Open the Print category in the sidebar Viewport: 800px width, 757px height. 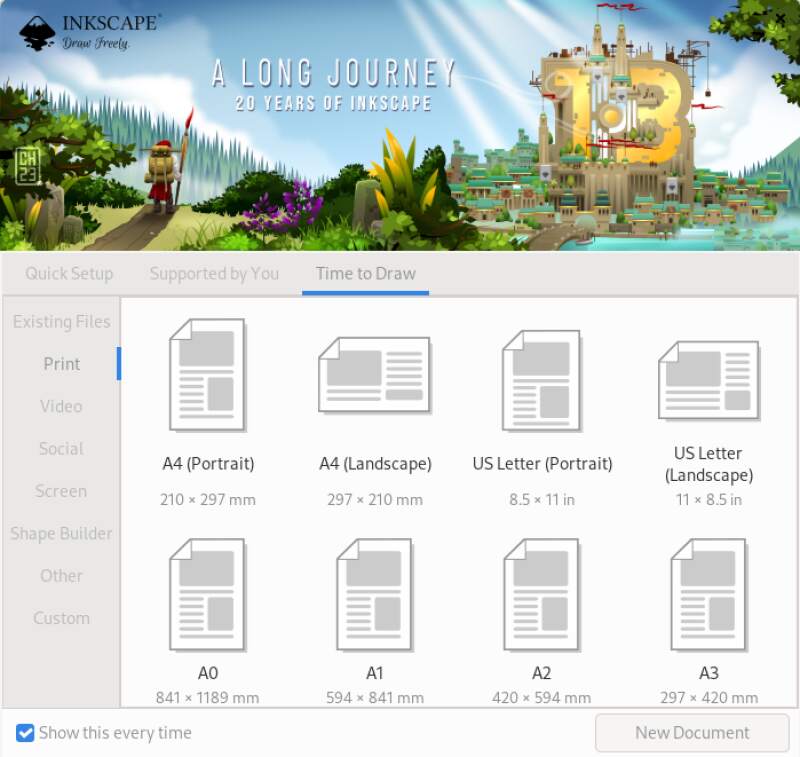tap(61, 364)
